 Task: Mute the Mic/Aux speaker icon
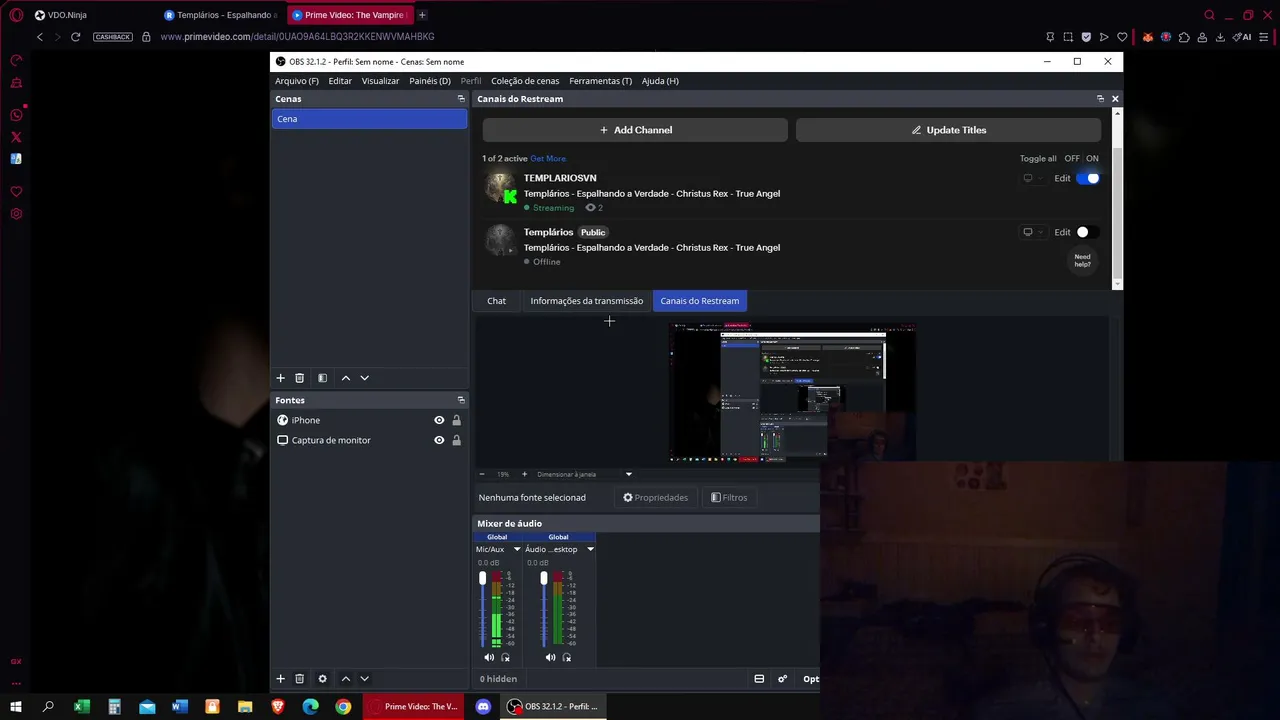click(x=489, y=657)
